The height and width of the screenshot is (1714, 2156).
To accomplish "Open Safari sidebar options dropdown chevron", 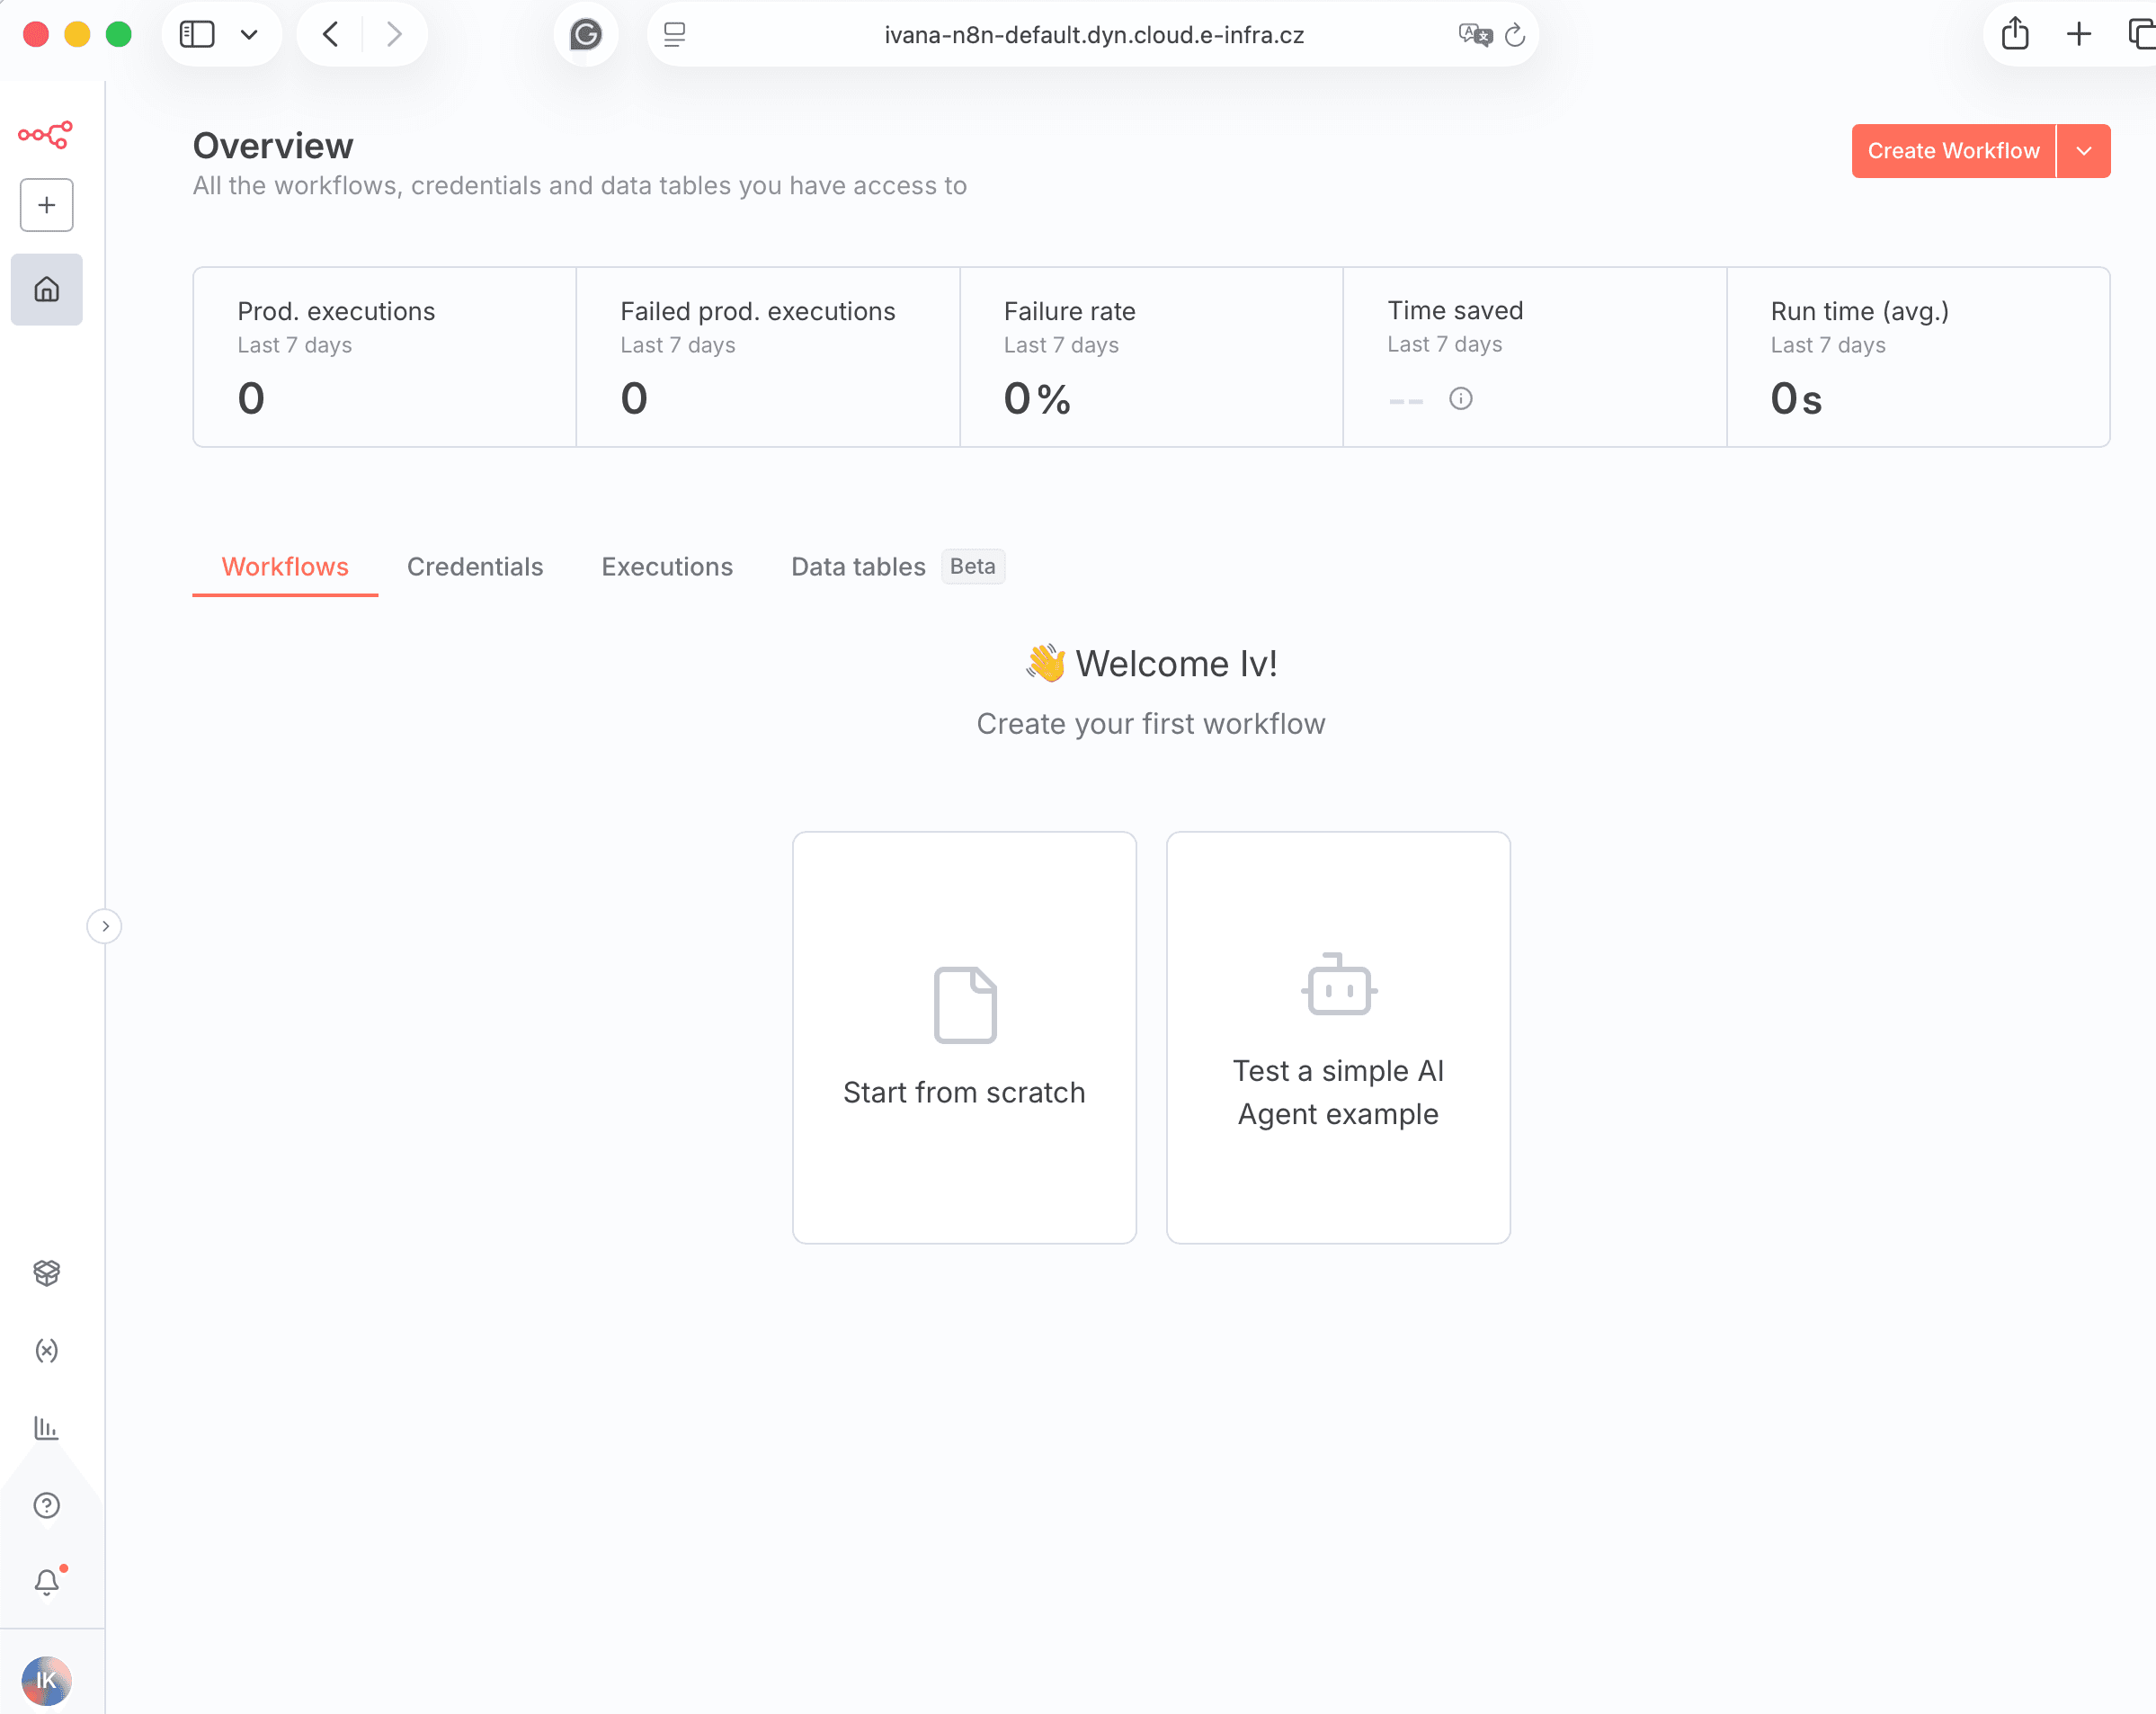I will point(249,35).
